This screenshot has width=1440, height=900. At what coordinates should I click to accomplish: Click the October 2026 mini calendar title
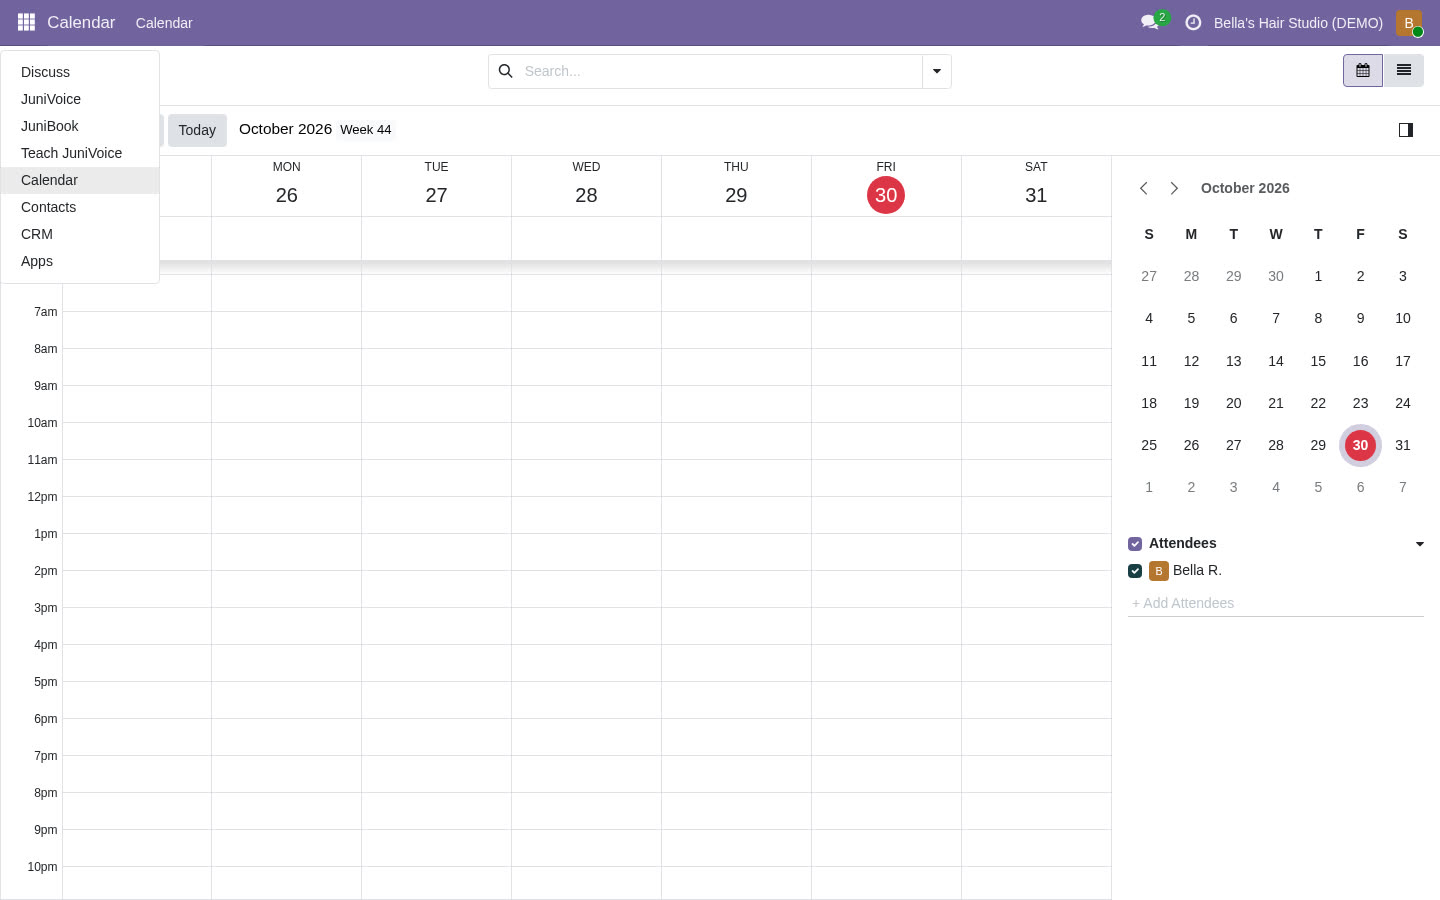(x=1245, y=188)
